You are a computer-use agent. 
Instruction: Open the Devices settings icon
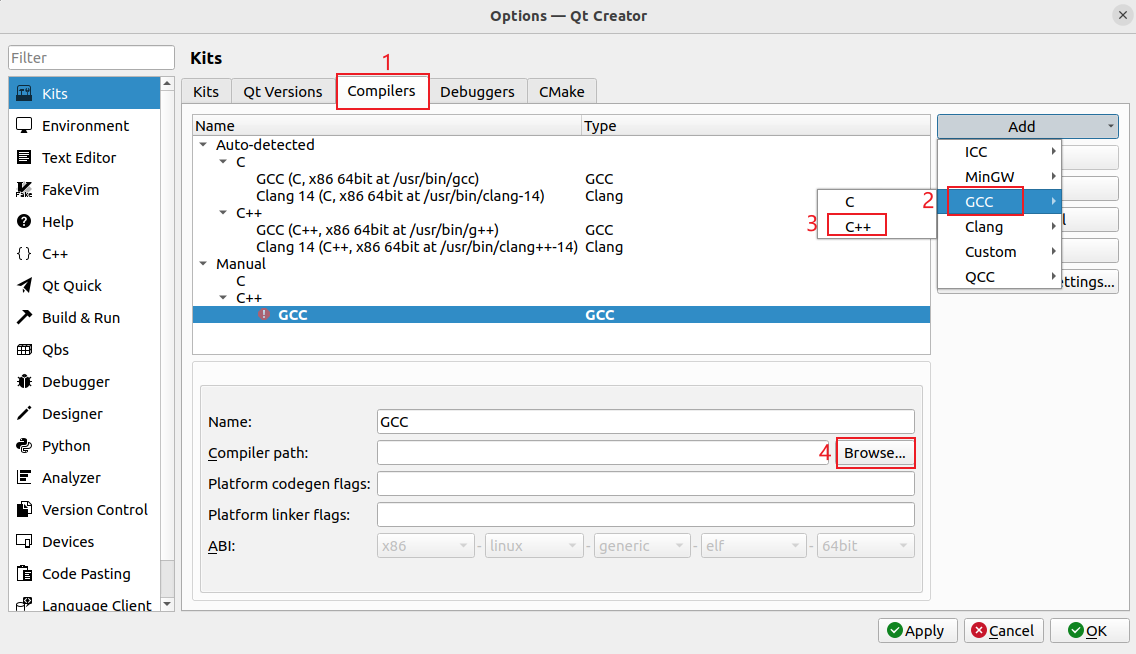pos(24,542)
